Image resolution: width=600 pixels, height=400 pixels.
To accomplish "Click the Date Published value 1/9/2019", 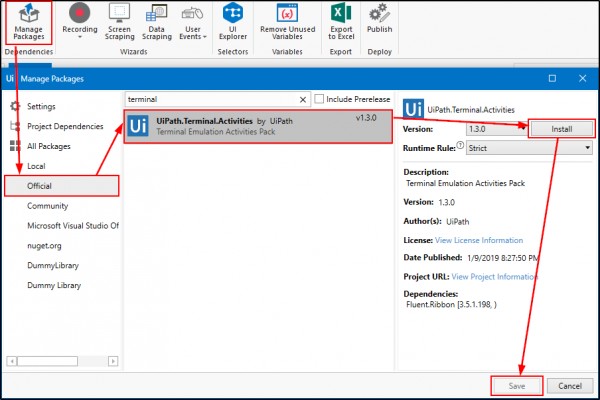I will pyautogui.click(x=502, y=258).
